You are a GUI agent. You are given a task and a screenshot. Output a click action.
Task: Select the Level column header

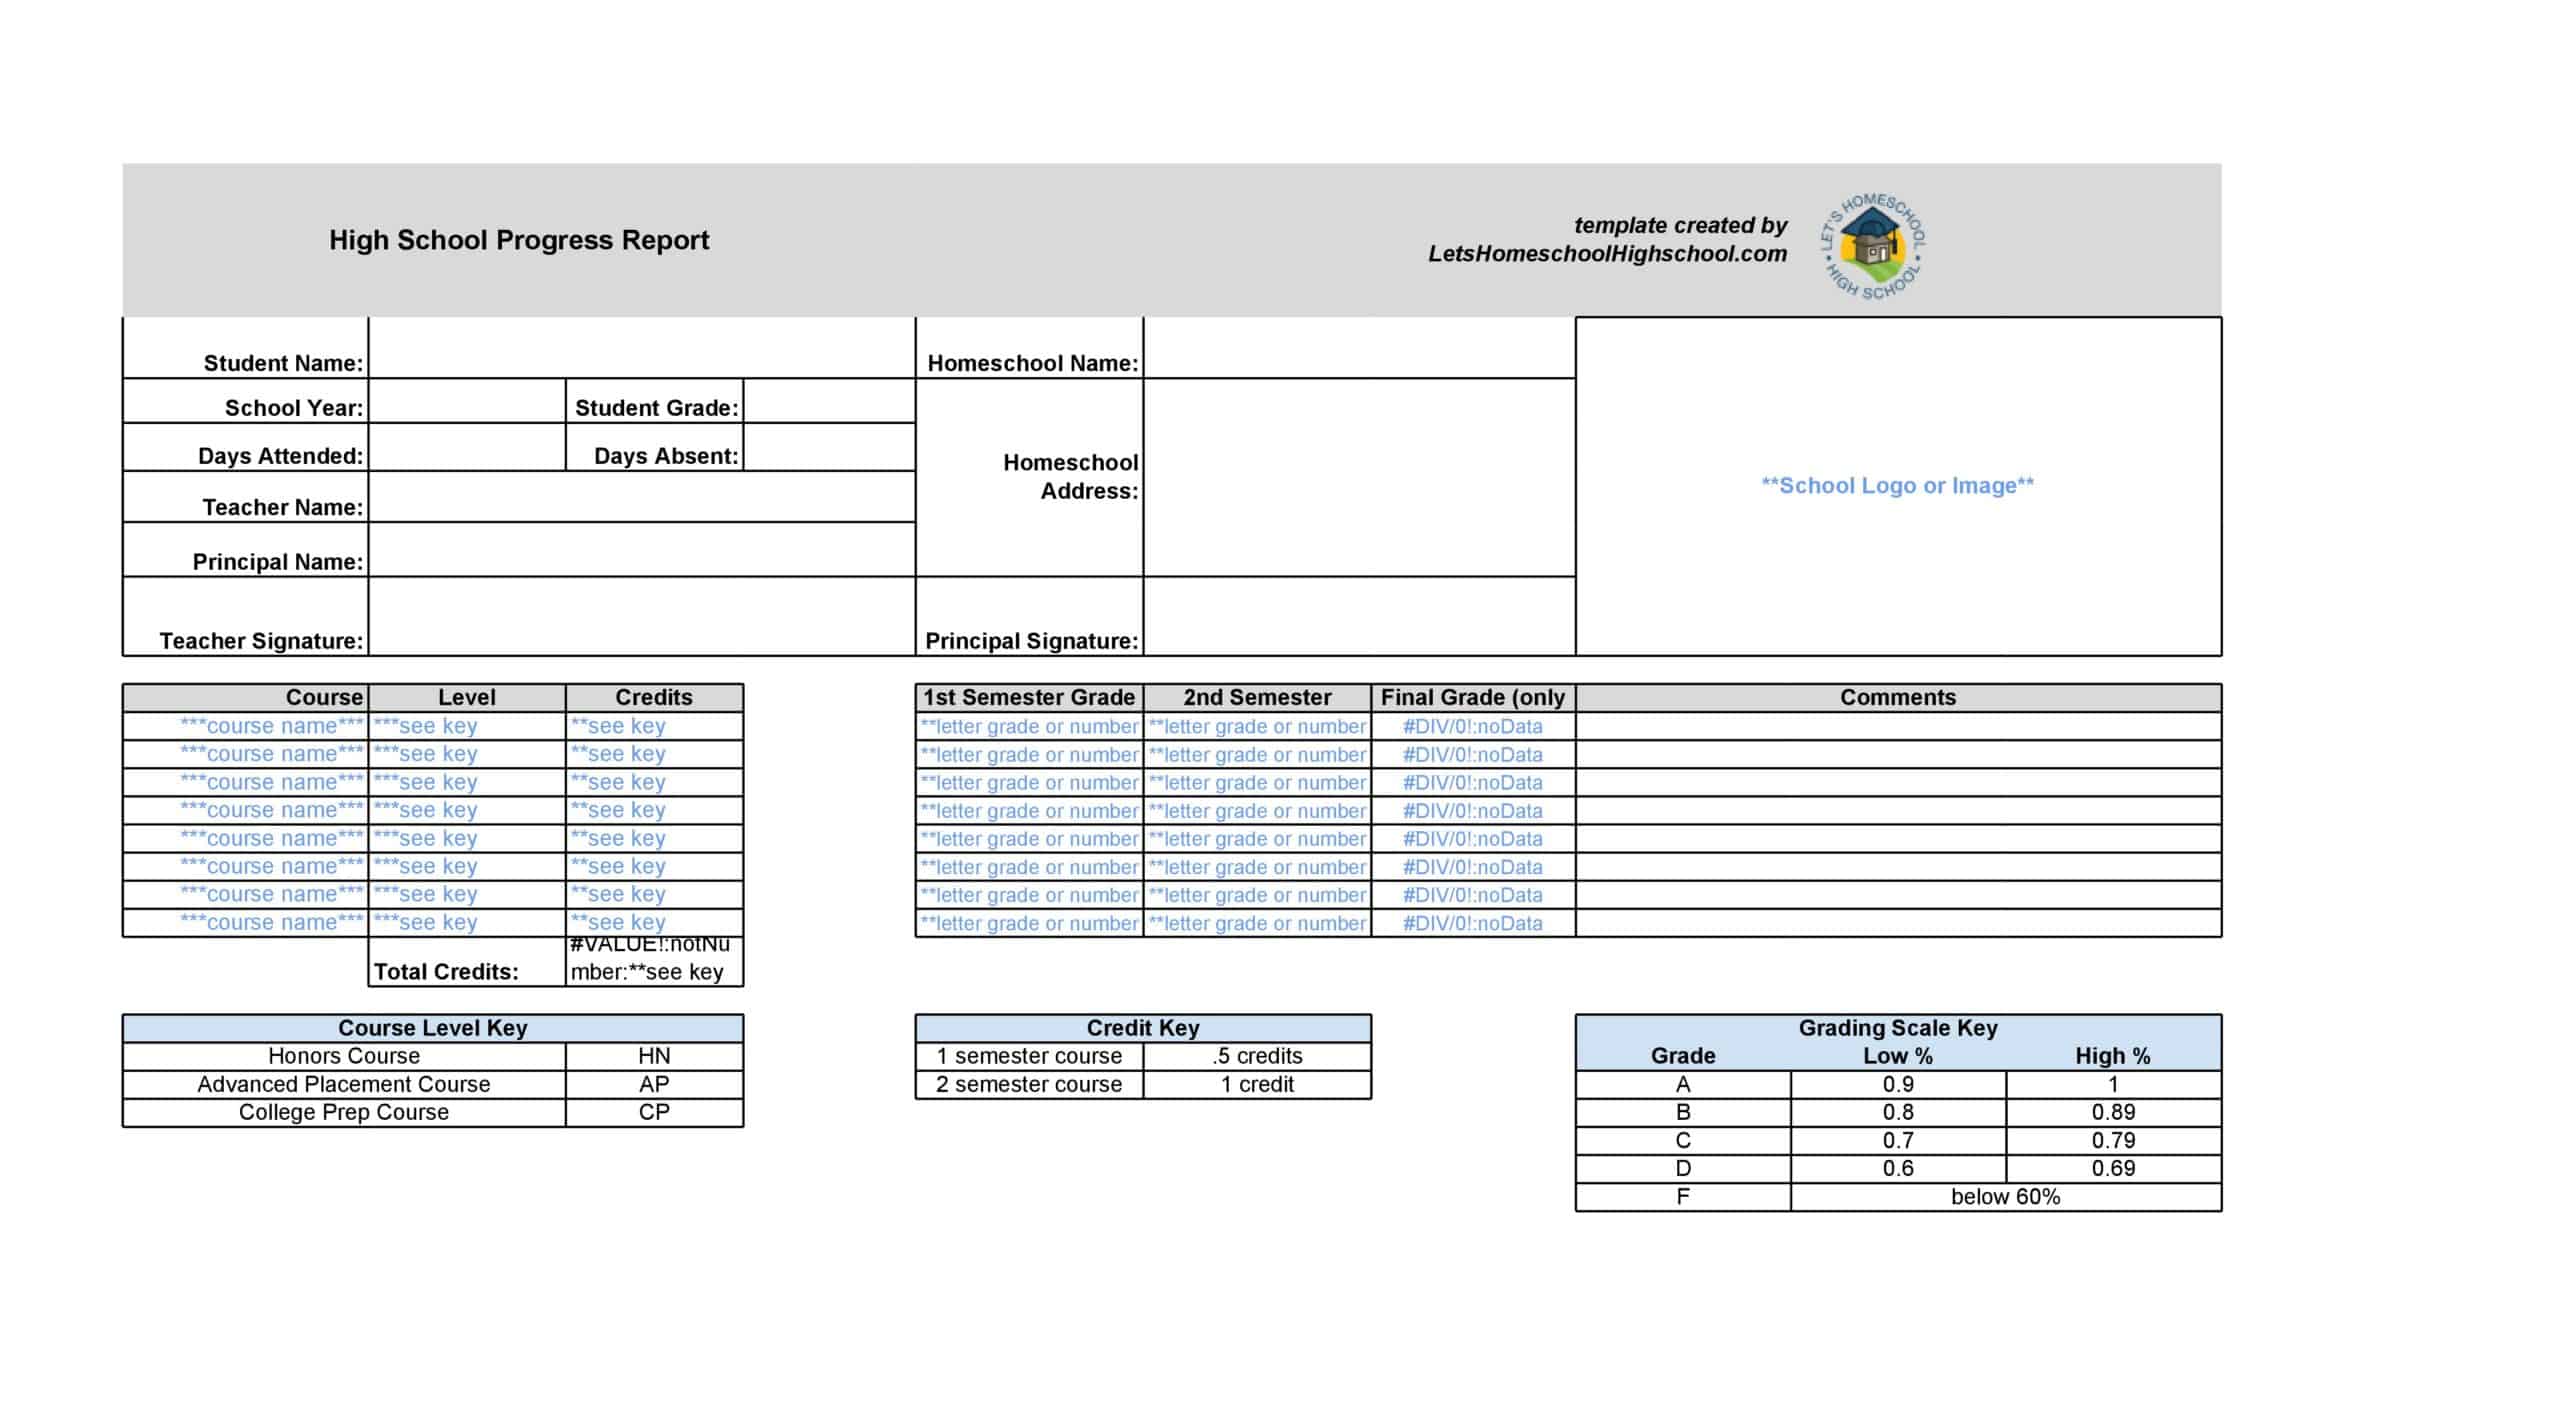click(467, 698)
